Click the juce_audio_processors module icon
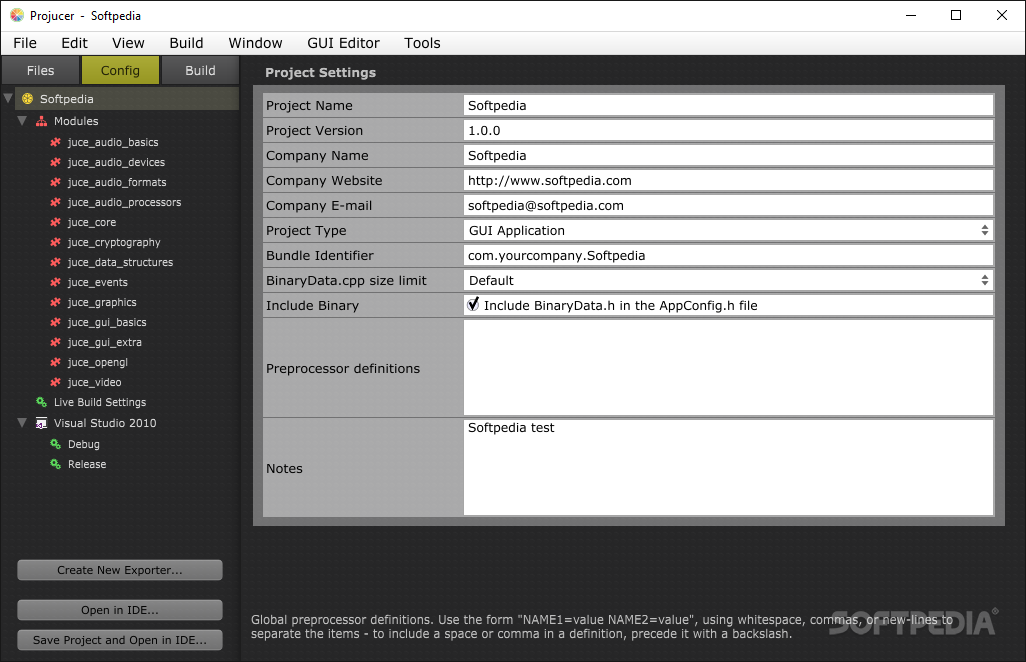Viewport: 1026px width, 662px height. [x=56, y=202]
